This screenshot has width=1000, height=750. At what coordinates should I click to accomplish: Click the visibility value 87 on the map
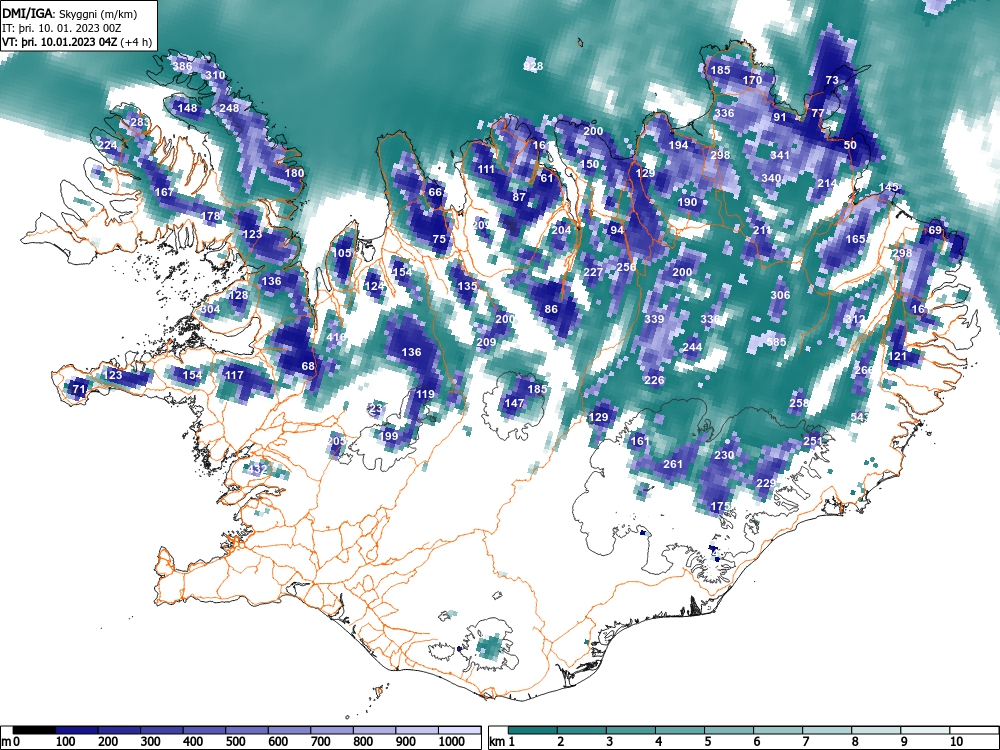[519, 197]
